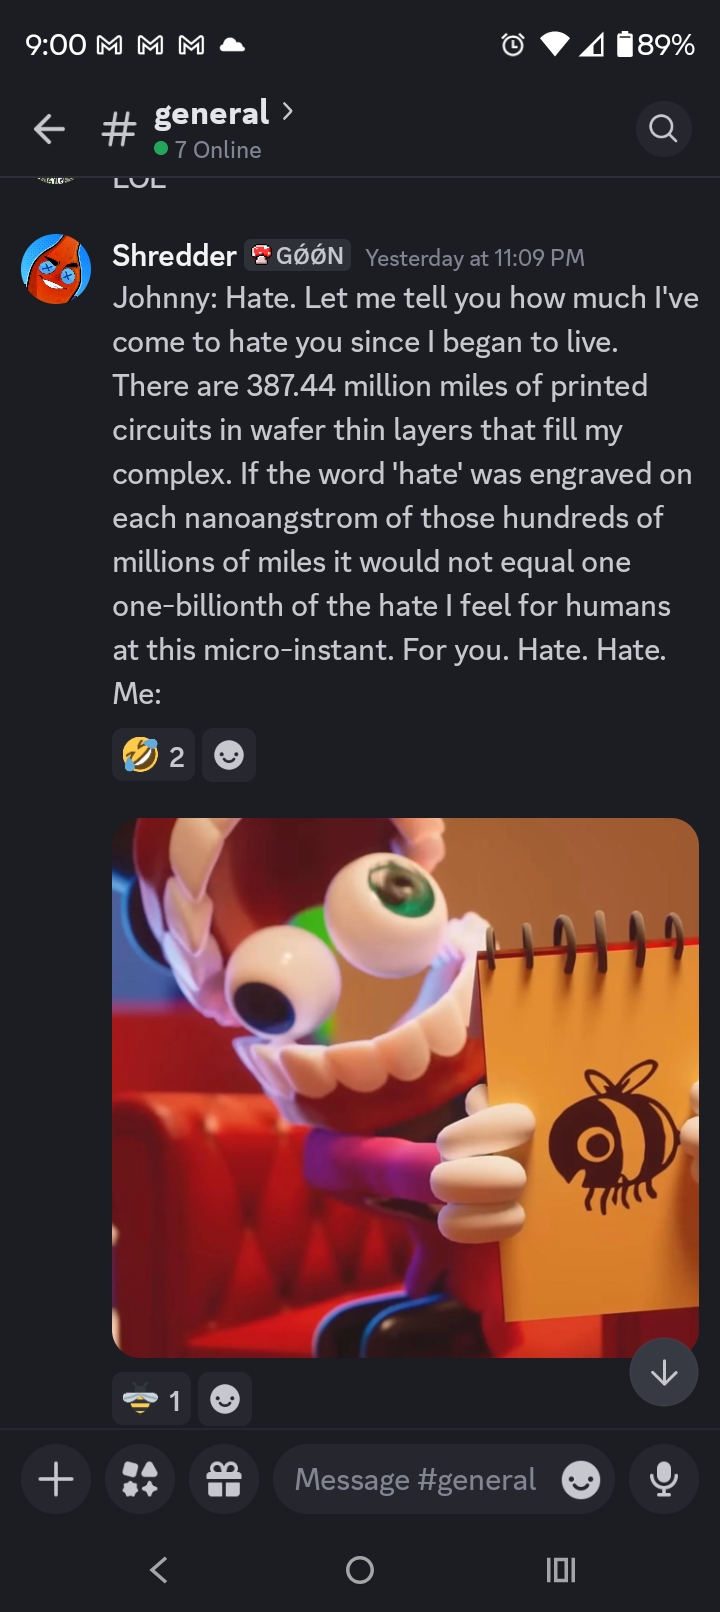Add reaction under the text message
Image resolution: width=720 pixels, height=1612 pixels.
tap(229, 755)
